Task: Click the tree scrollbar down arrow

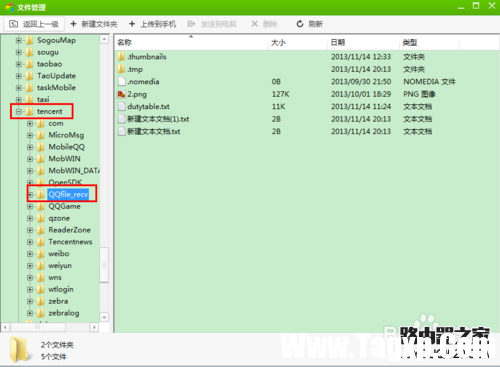Action: pos(104,317)
